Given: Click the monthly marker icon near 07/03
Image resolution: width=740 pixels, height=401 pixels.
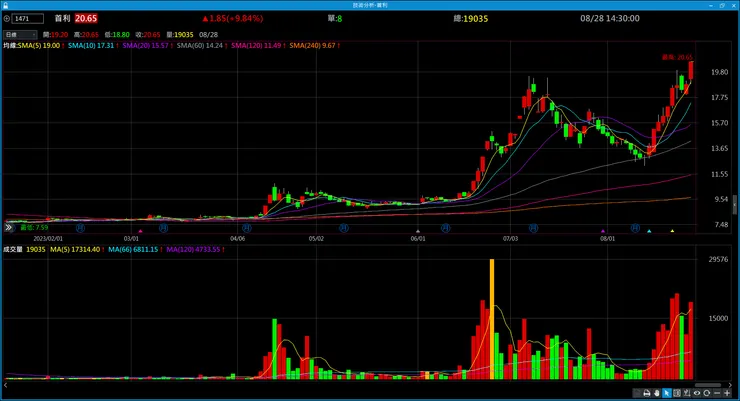Looking at the screenshot, I should [533, 228].
